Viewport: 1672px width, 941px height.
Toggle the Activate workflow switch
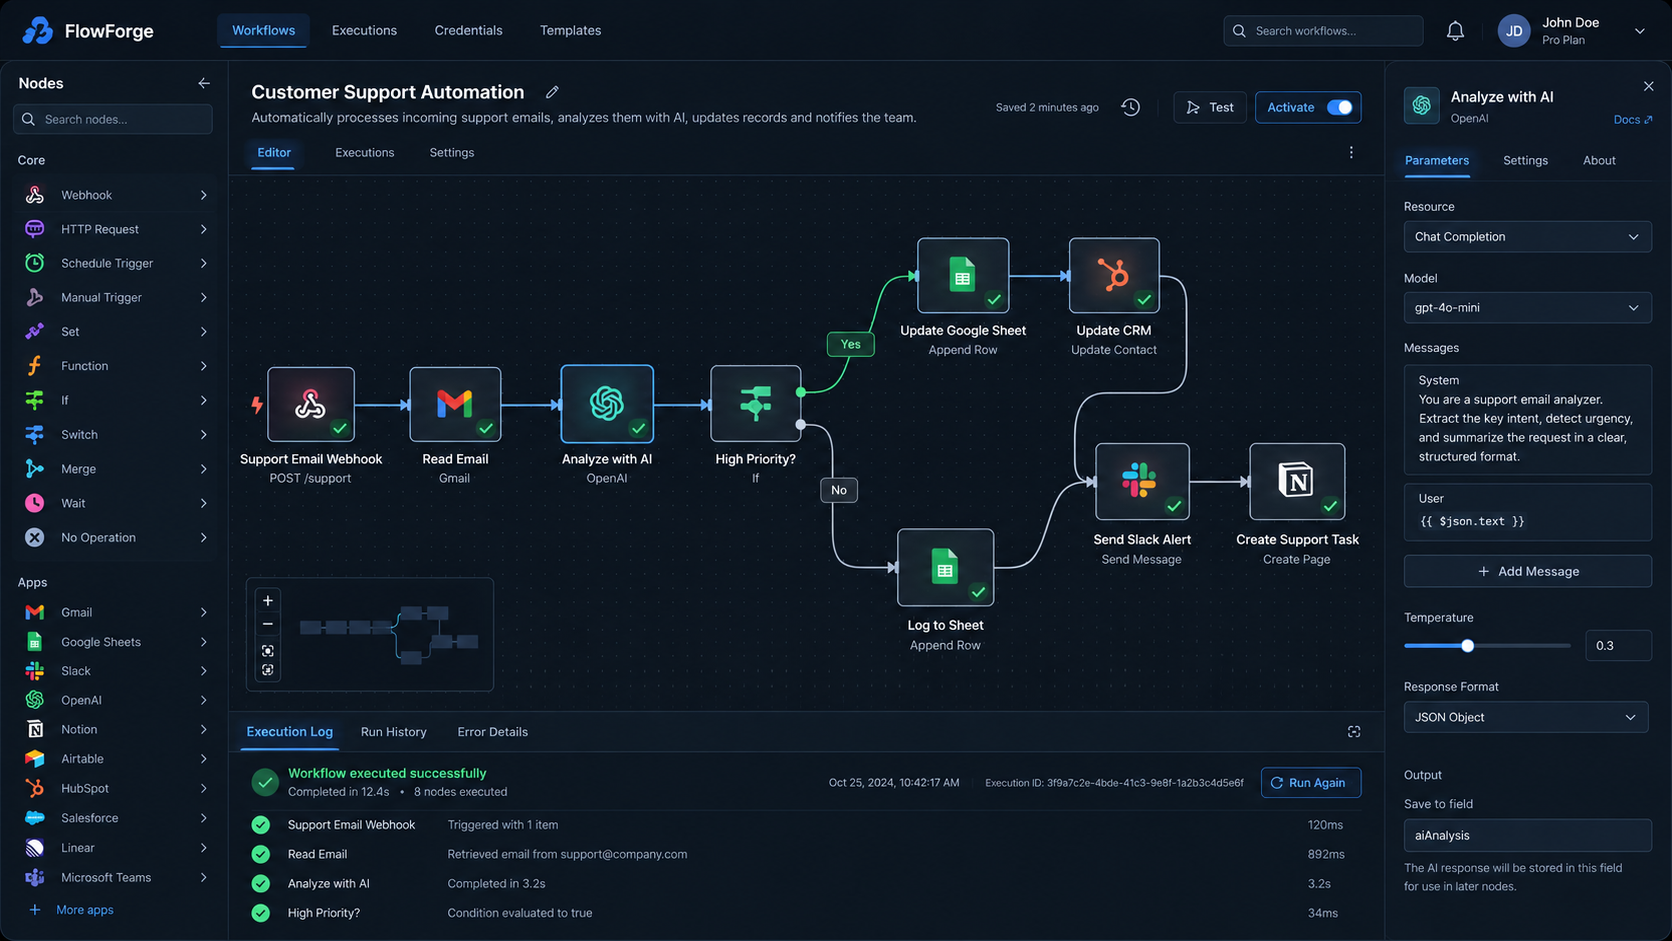[1339, 107]
